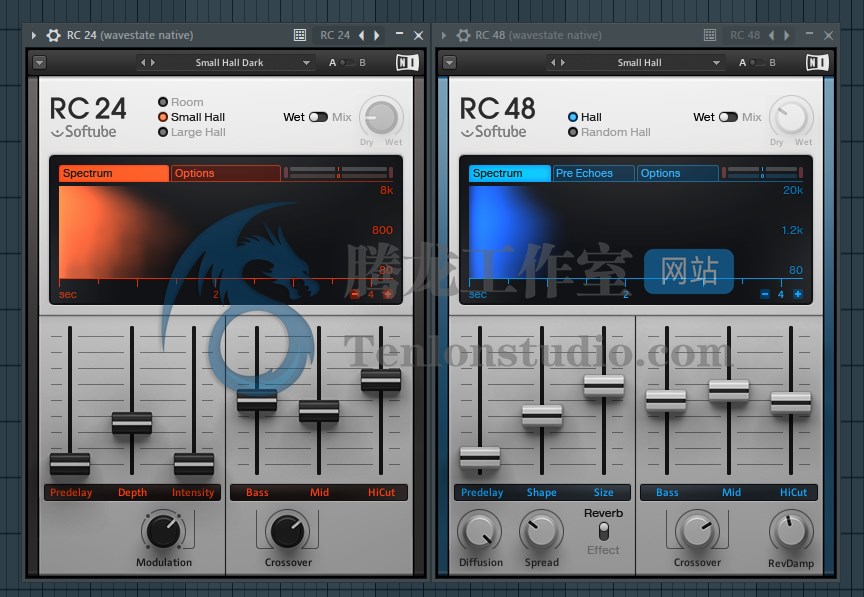Open the preset grid icon in RC 48 titlebar
Screen dimensions: 864x597
(x=710, y=35)
